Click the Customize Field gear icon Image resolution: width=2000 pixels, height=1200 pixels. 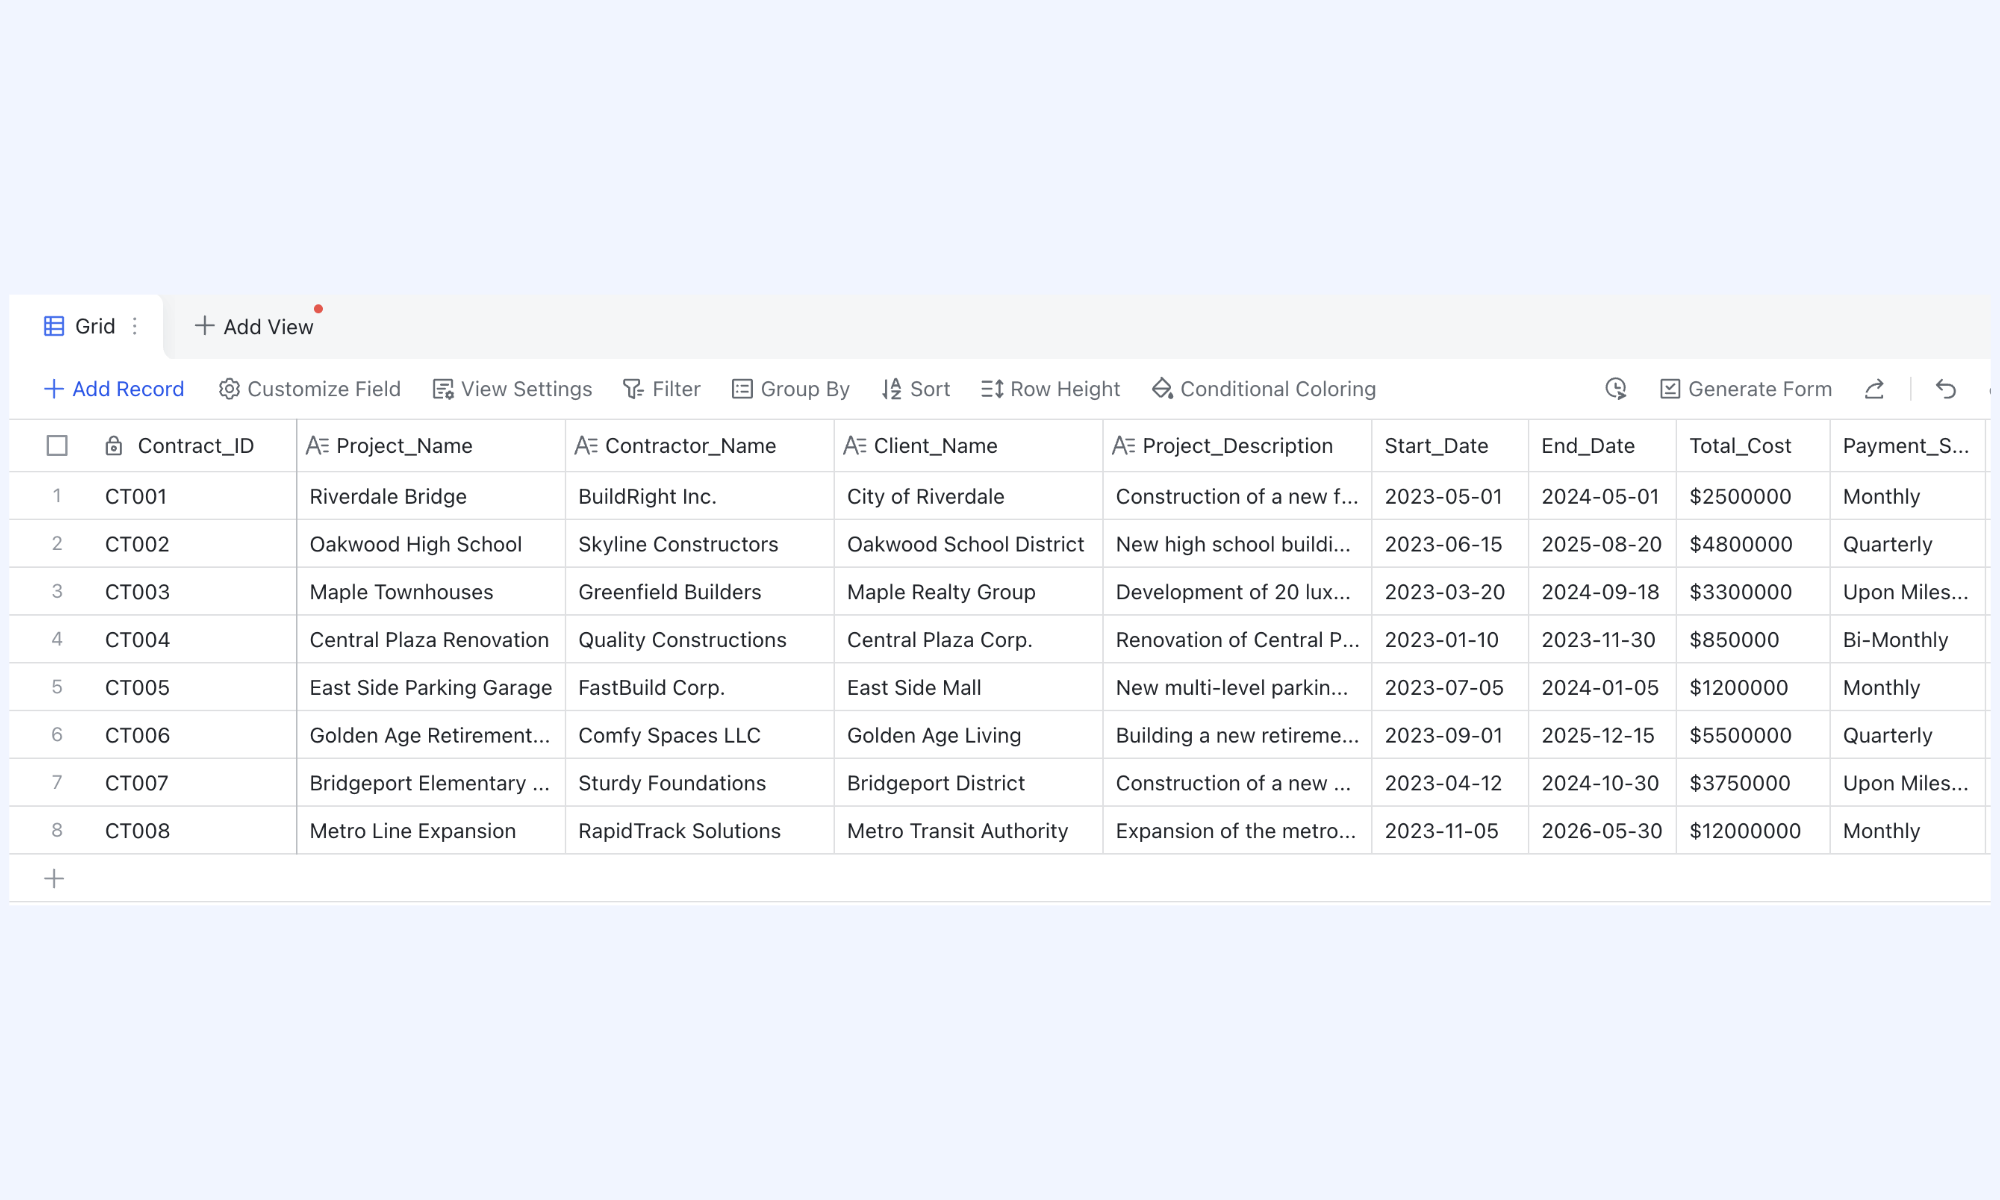229,389
